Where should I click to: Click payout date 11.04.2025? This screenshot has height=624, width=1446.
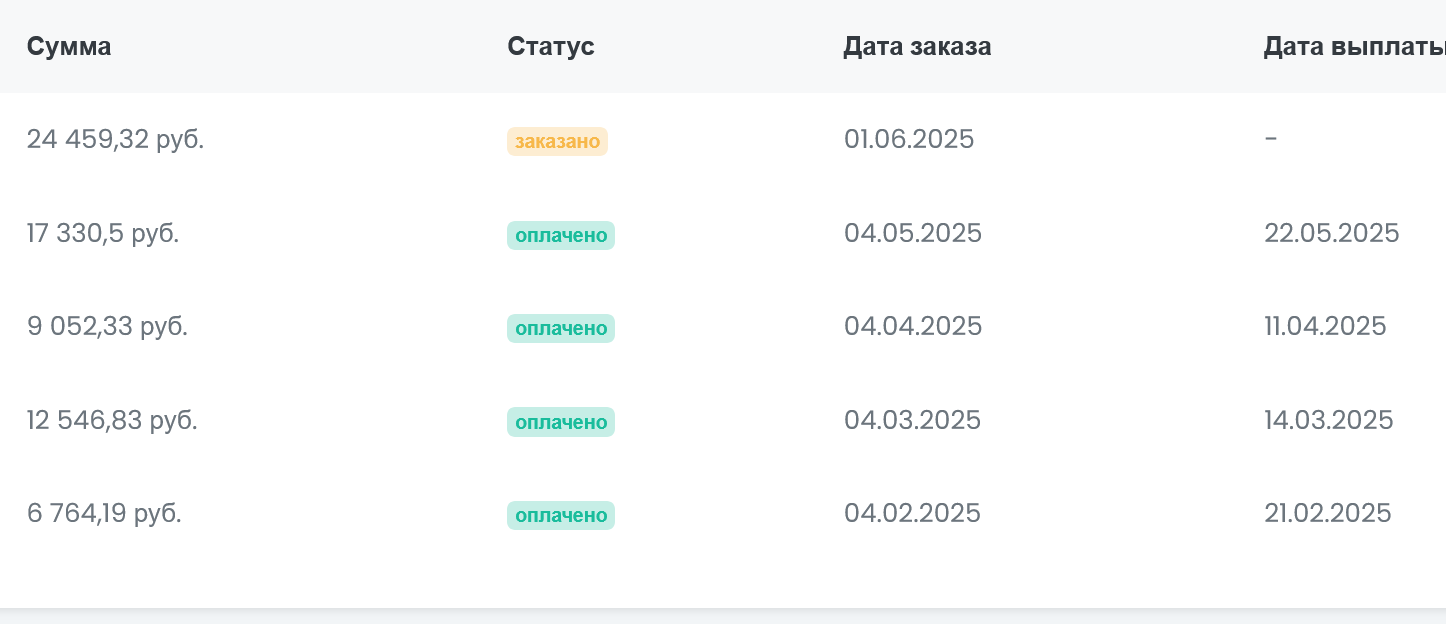[x=1325, y=327]
